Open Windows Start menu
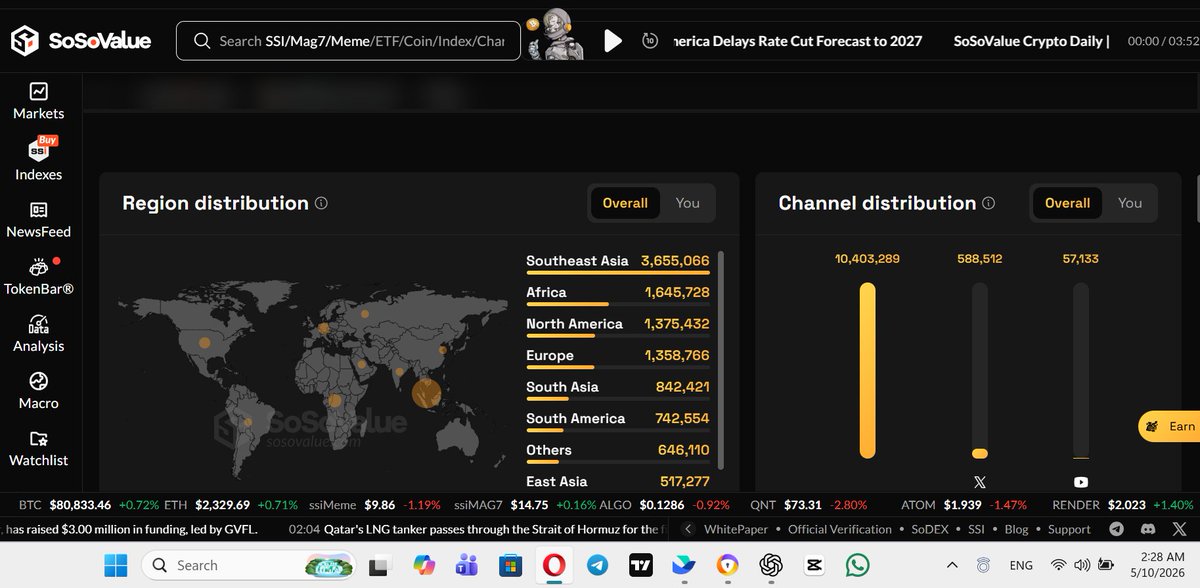 [118, 565]
